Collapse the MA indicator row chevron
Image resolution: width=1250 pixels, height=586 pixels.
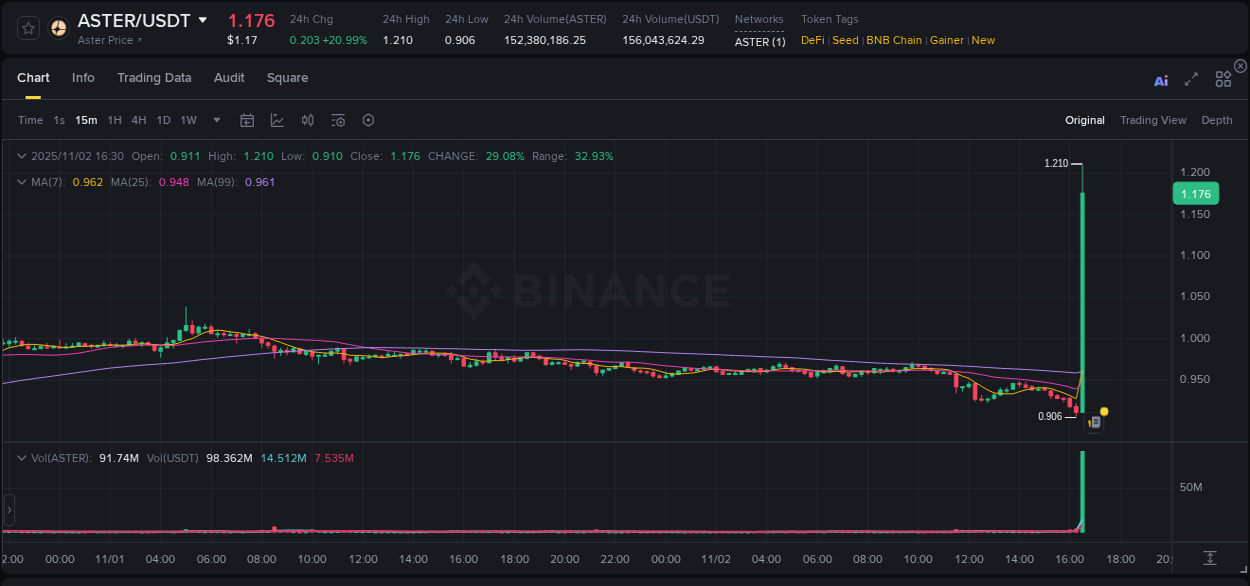tap(21, 182)
